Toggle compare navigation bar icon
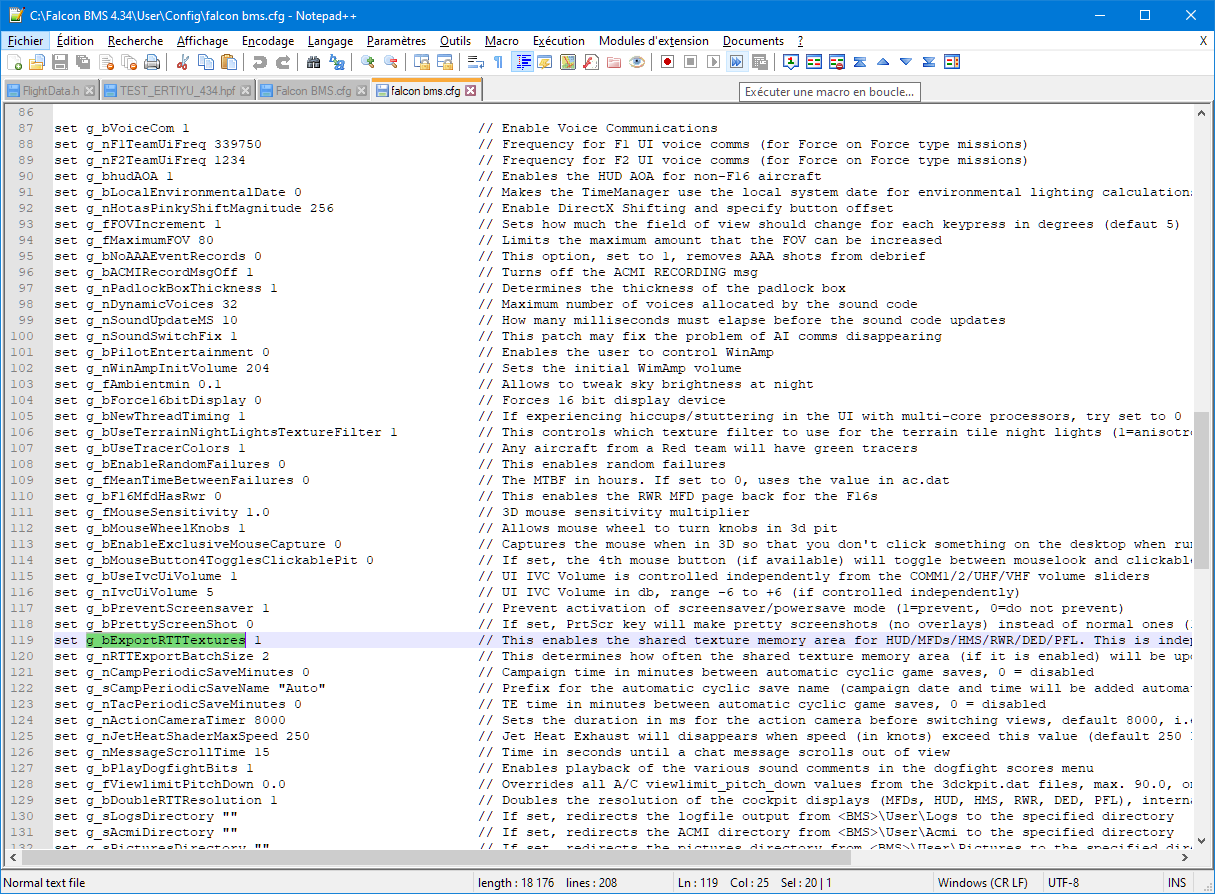 pos(952,62)
